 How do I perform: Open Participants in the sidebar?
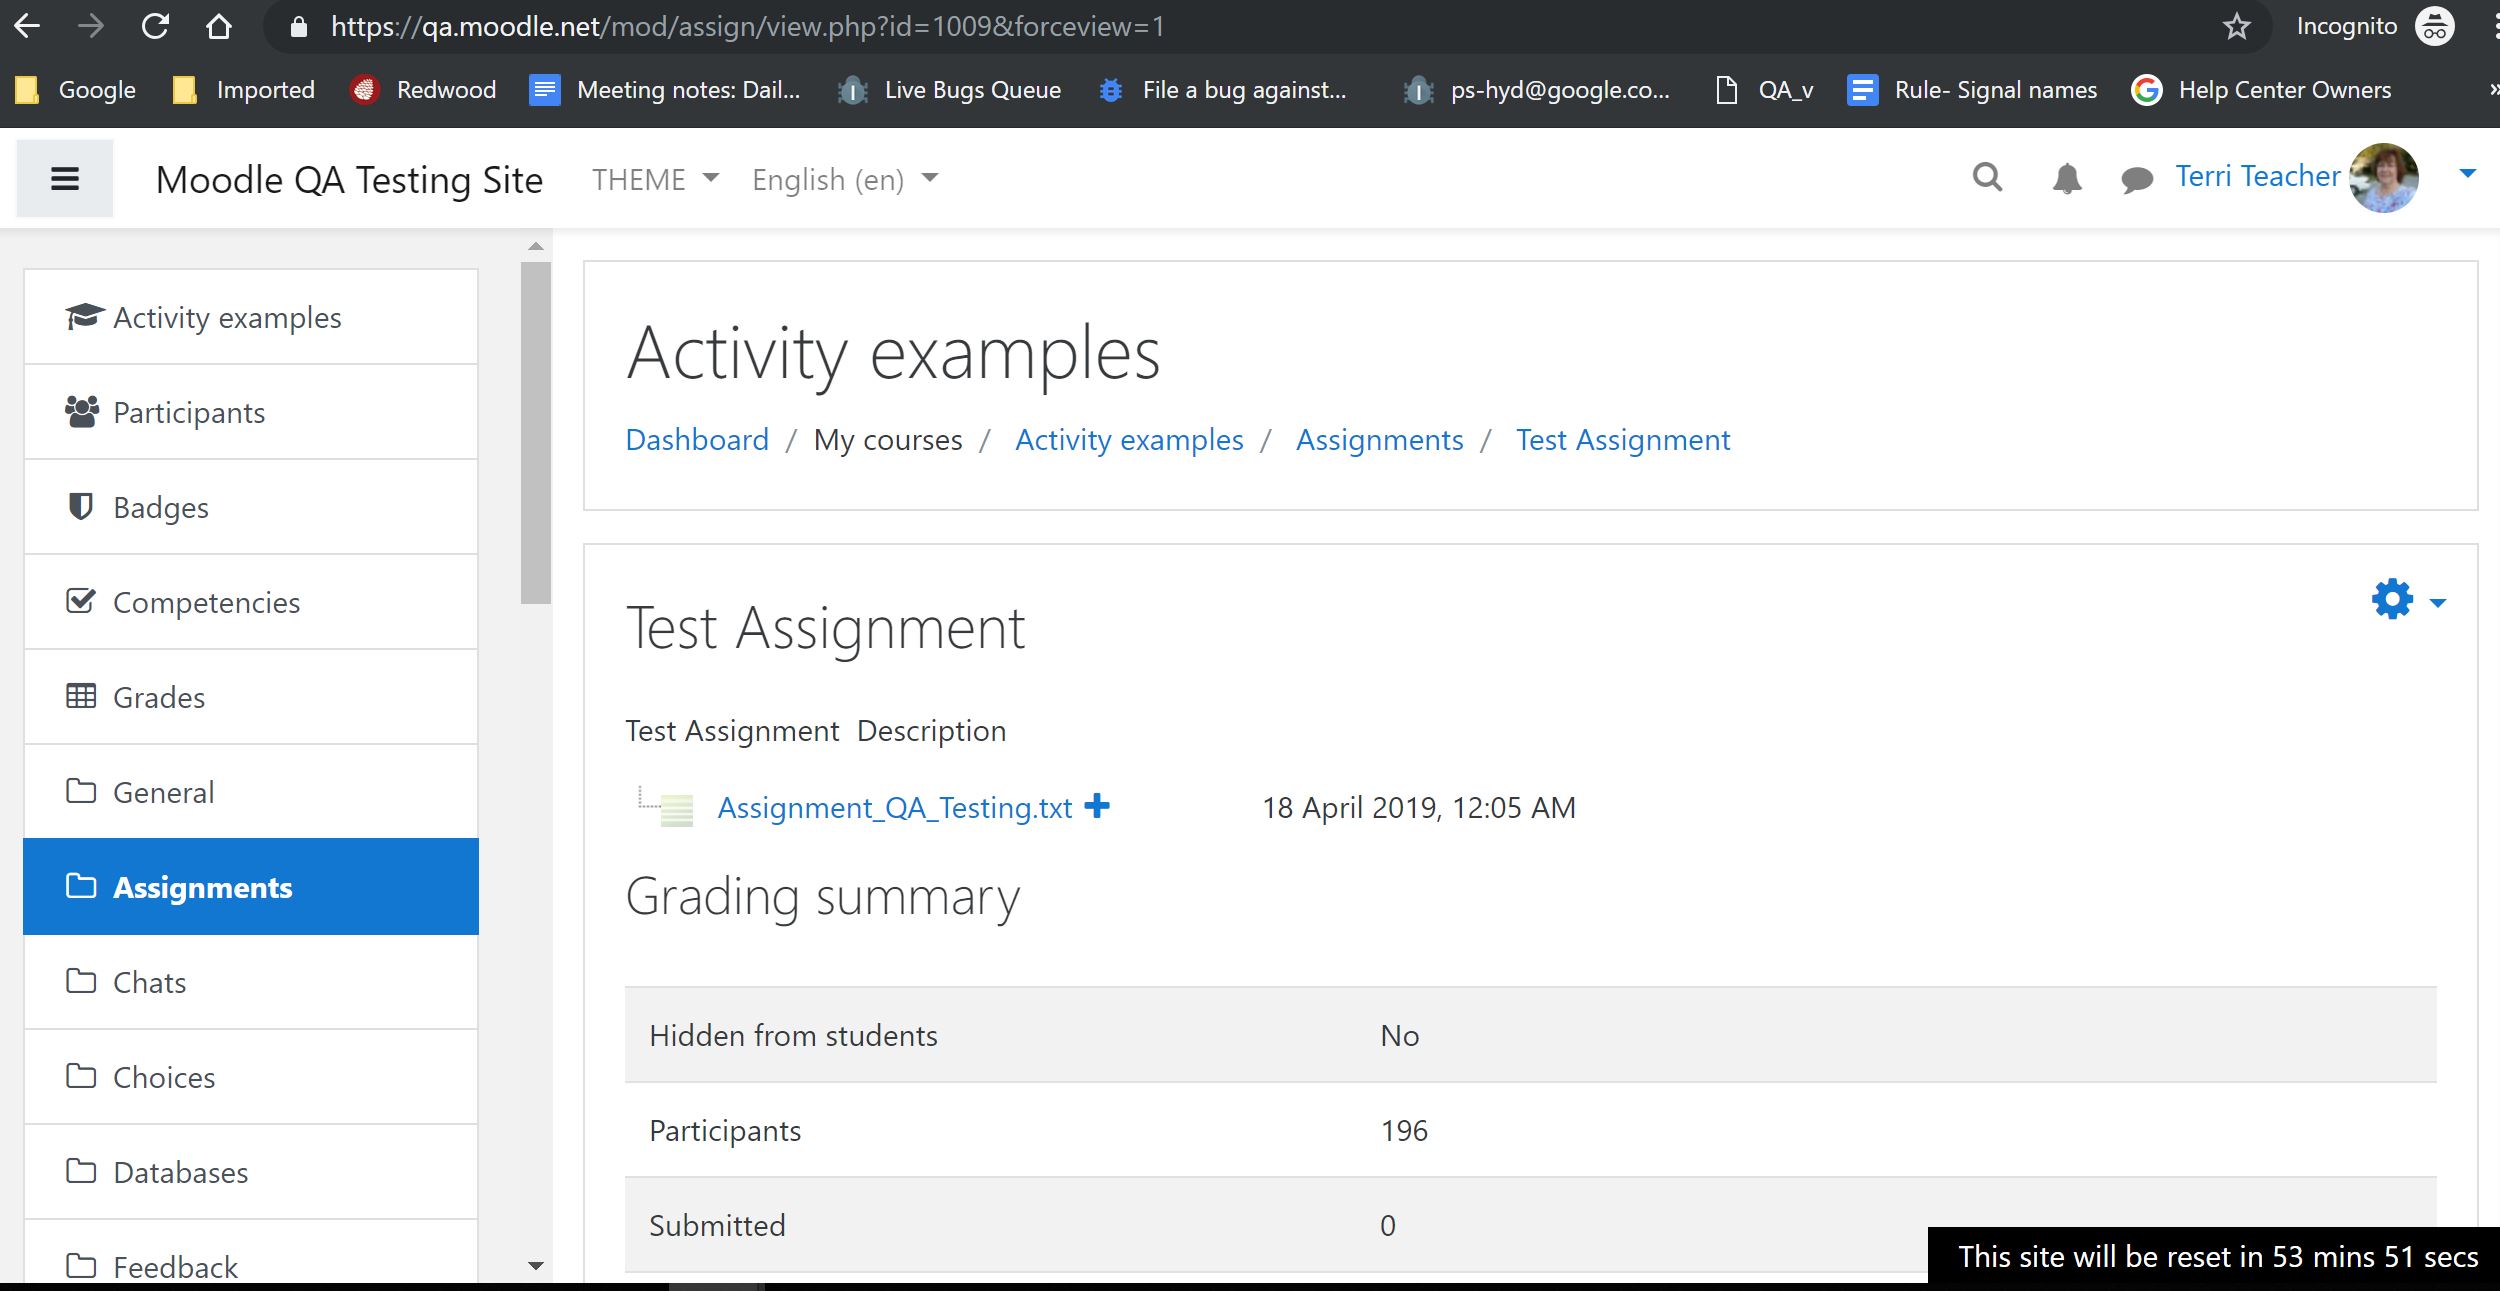pyautogui.click(x=251, y=412)
